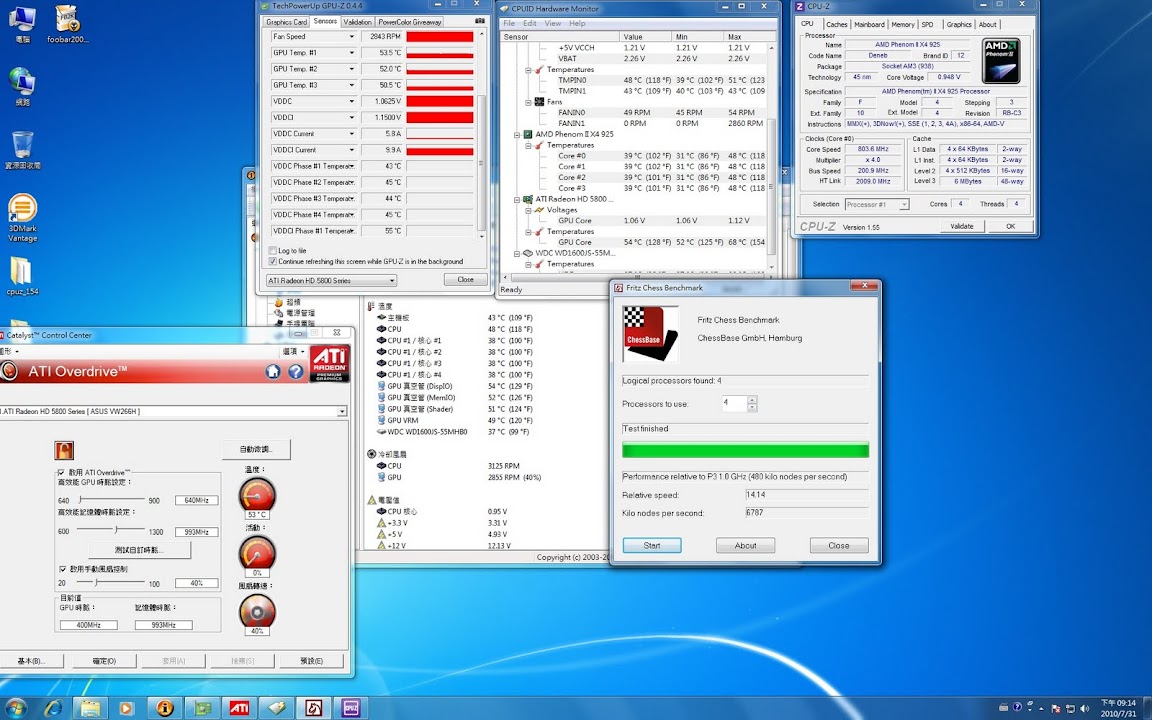Collapse the Fans node in Hardware Monitor

click(x=528, y=102)
